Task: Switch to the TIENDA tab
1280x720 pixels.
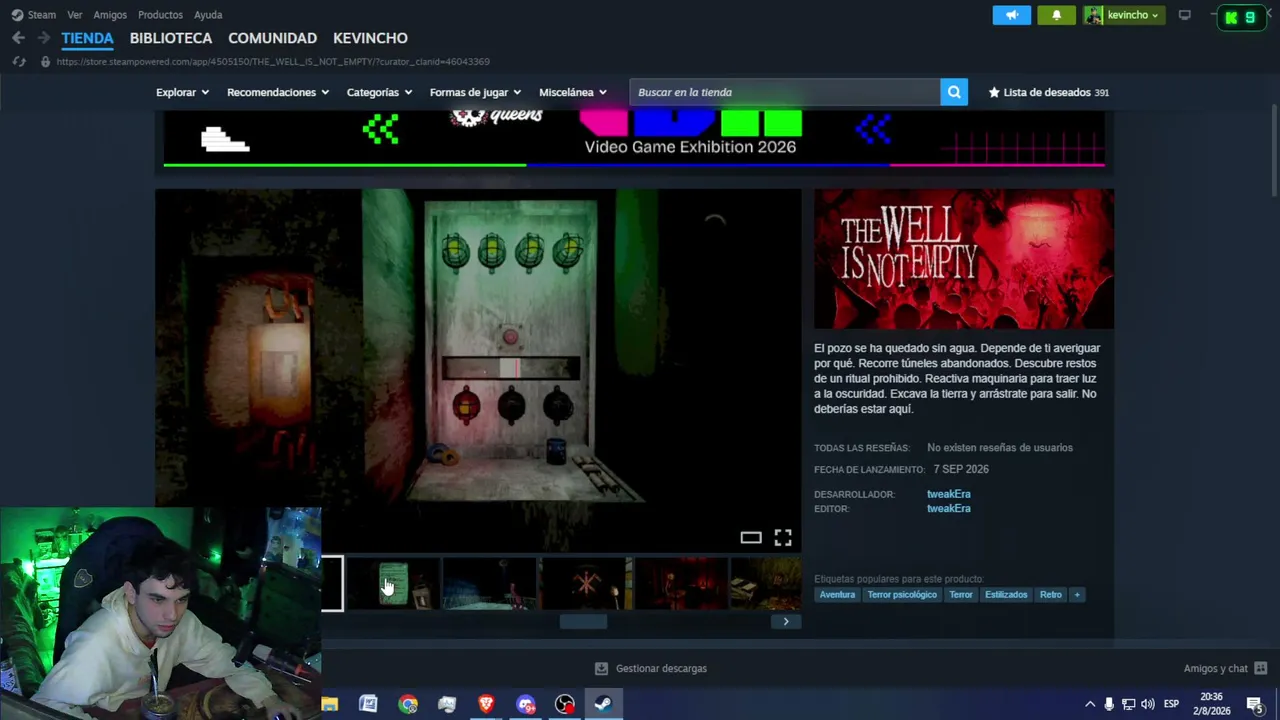Action: pos(87,38)
